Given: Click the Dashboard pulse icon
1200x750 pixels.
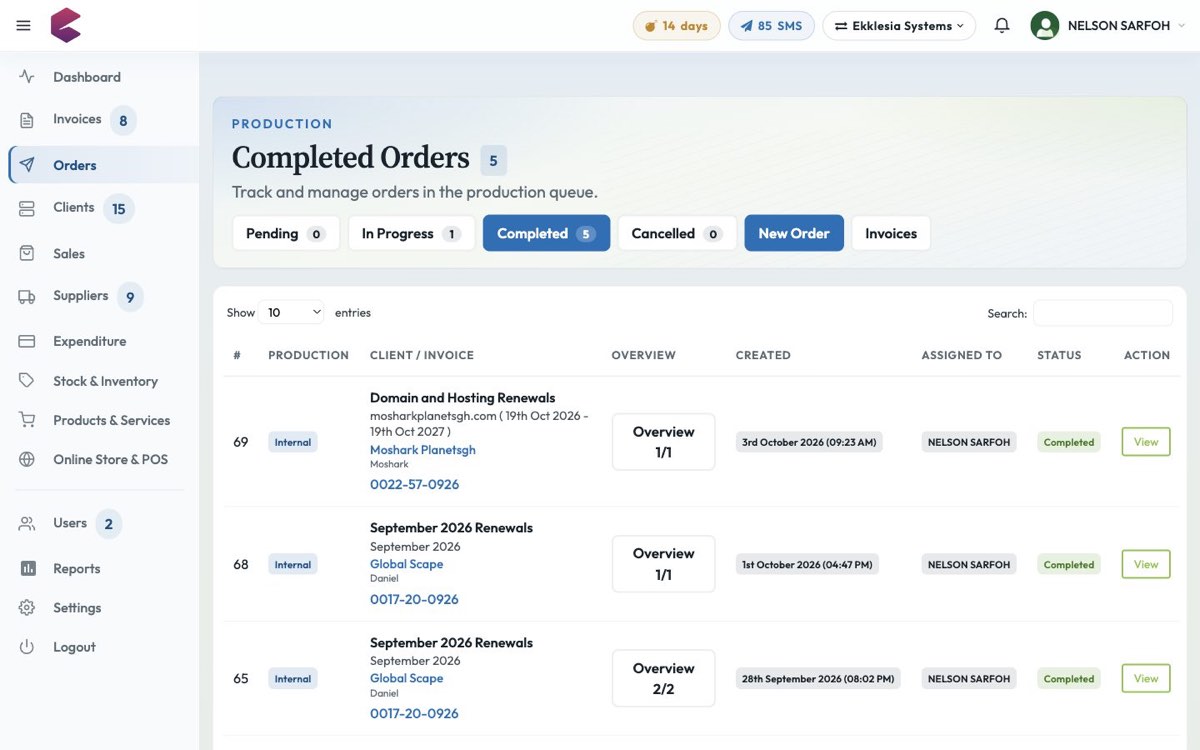Looking at the screenshot, I should [x=27, y=77].
